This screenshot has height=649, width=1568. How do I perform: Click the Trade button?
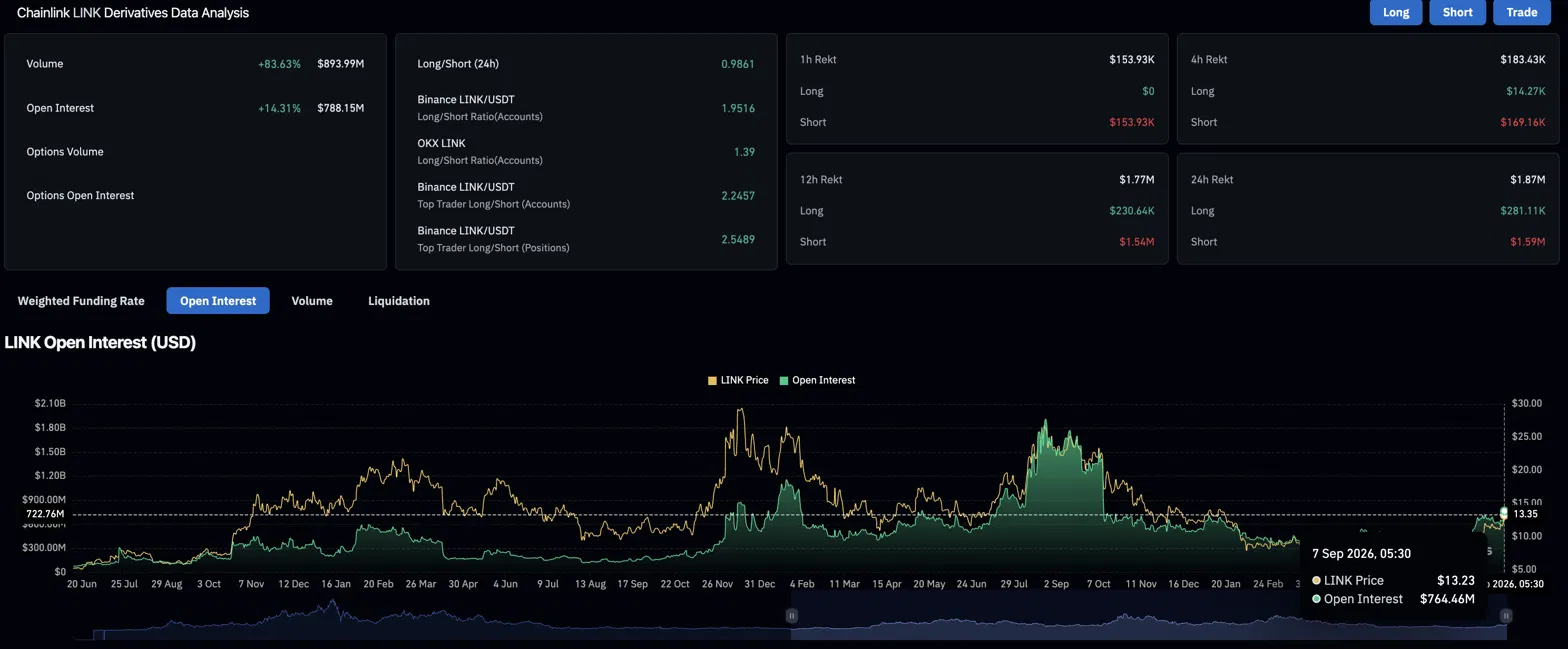click(x=1522, y=12)
